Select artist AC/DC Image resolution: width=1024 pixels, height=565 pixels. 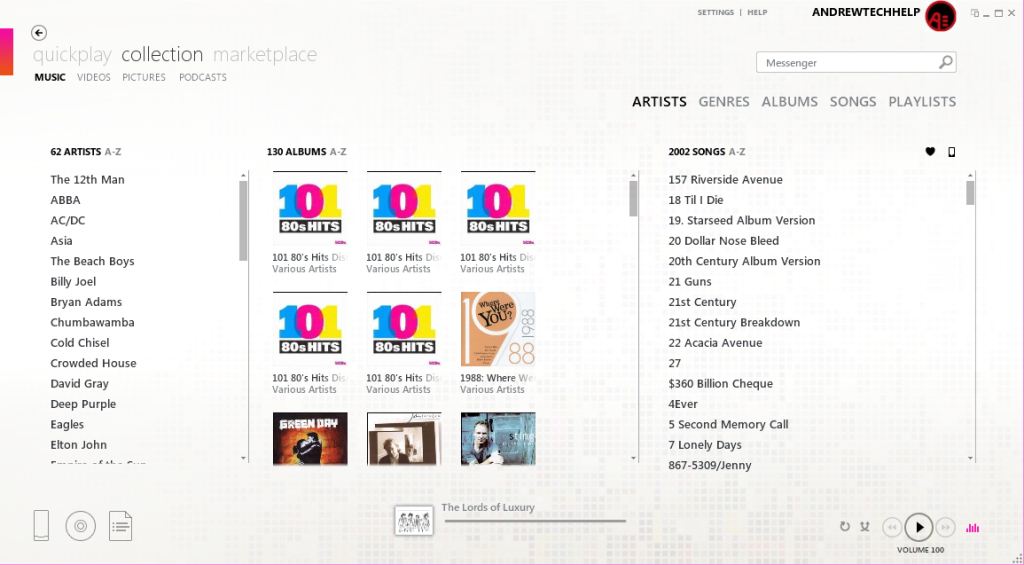[67, 220]
